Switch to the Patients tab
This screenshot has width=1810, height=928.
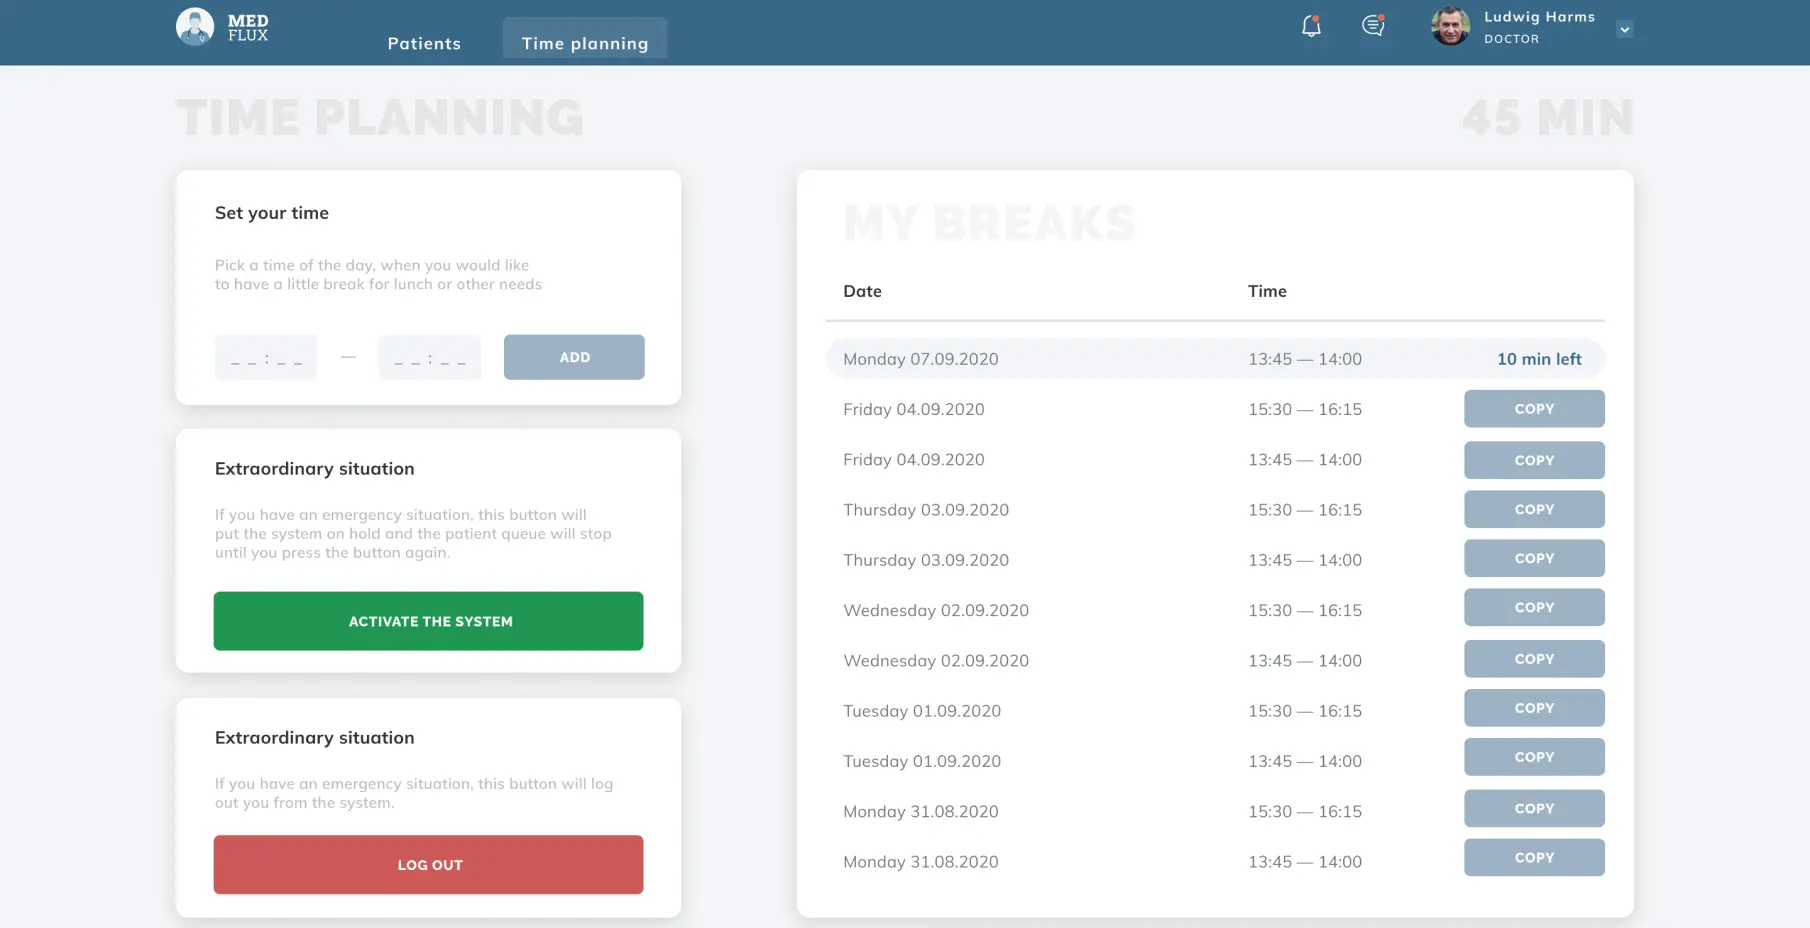coord(424,43)
